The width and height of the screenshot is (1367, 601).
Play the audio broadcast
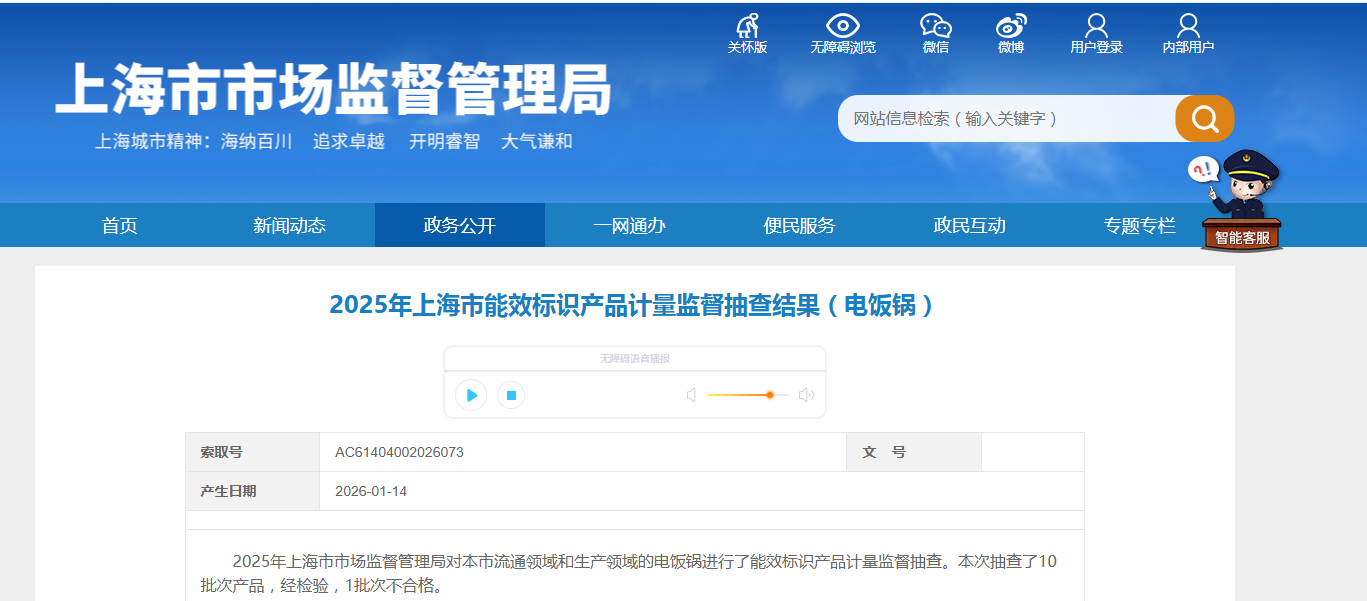(471, 395)
